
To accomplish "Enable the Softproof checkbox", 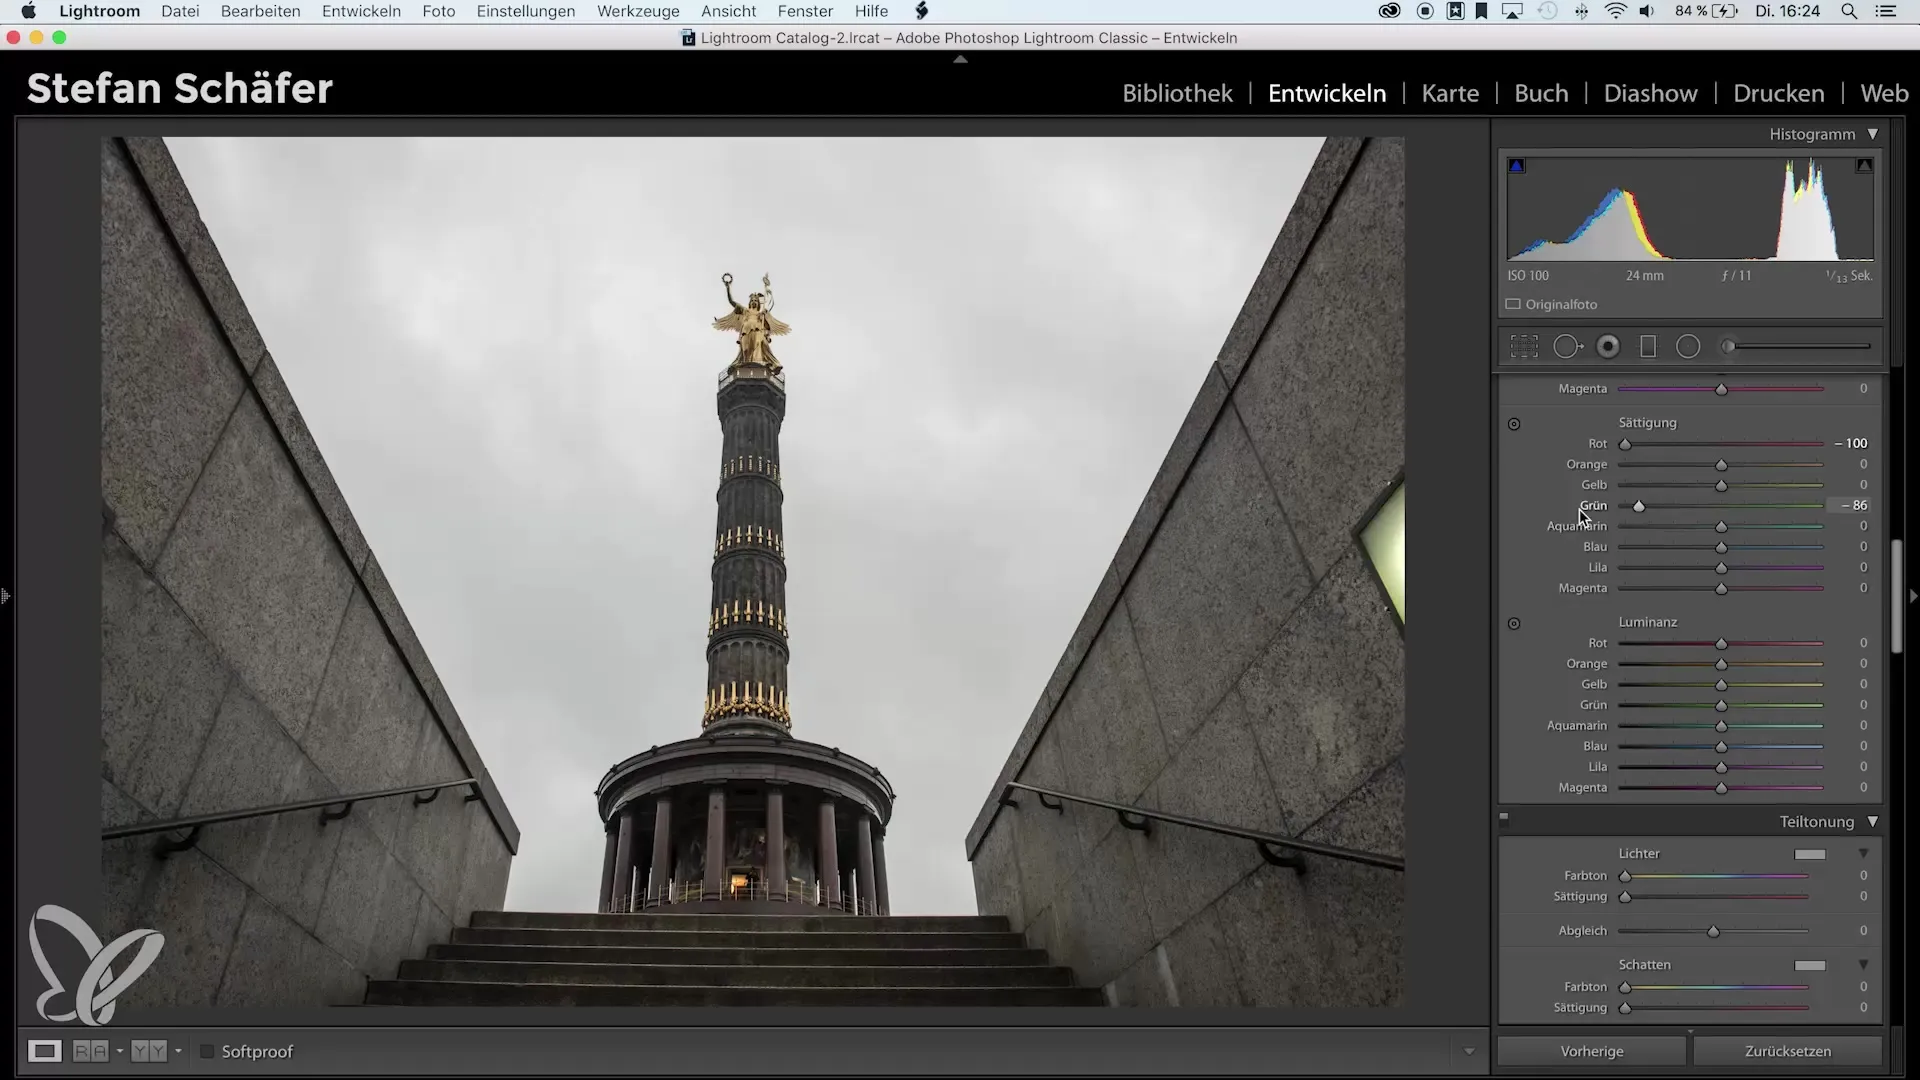I will [207, 1051].
